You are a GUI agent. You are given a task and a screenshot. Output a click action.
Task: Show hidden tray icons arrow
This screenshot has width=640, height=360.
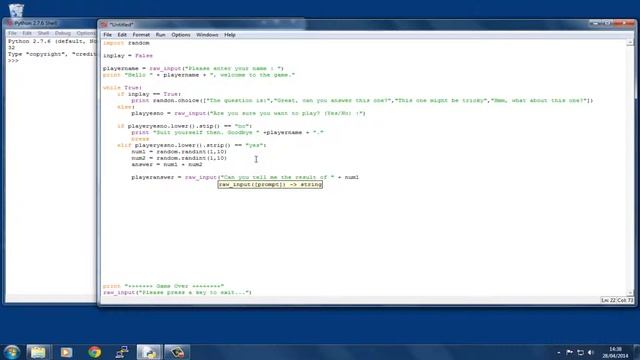[558, 352]
